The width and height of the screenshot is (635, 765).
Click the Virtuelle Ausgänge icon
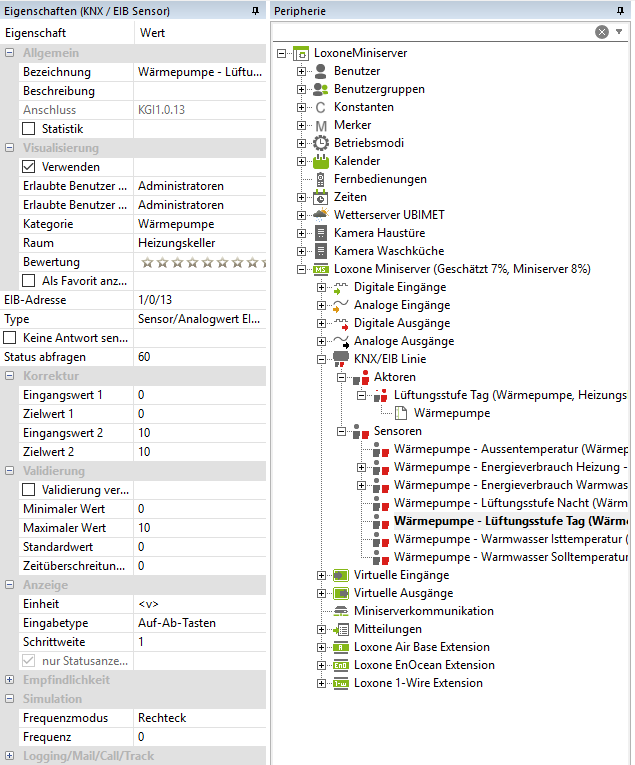coord(340,593)
